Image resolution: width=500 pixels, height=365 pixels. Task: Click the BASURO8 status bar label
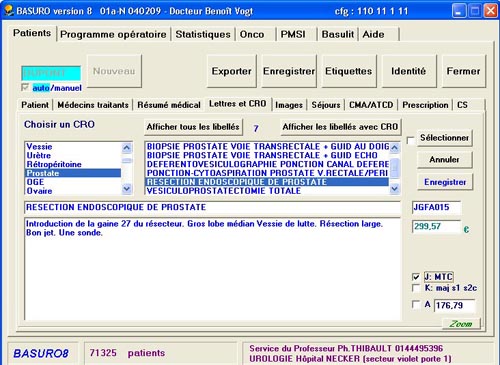(x=41, y=353)
